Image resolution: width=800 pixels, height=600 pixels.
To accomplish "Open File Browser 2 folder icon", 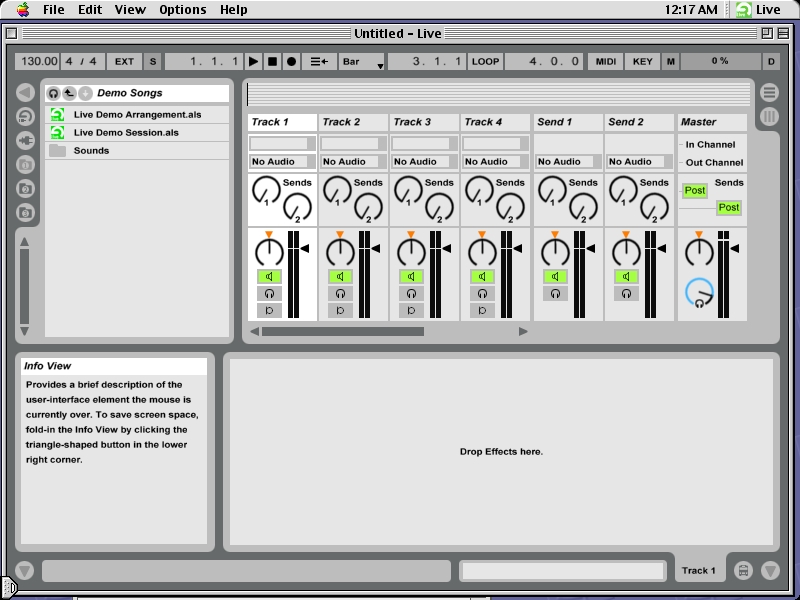I will (25, 188).
